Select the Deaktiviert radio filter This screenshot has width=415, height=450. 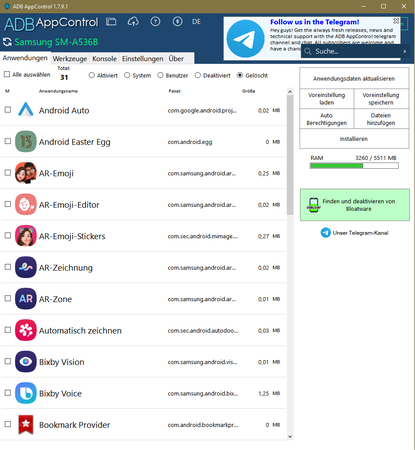(x=198, y=75)
